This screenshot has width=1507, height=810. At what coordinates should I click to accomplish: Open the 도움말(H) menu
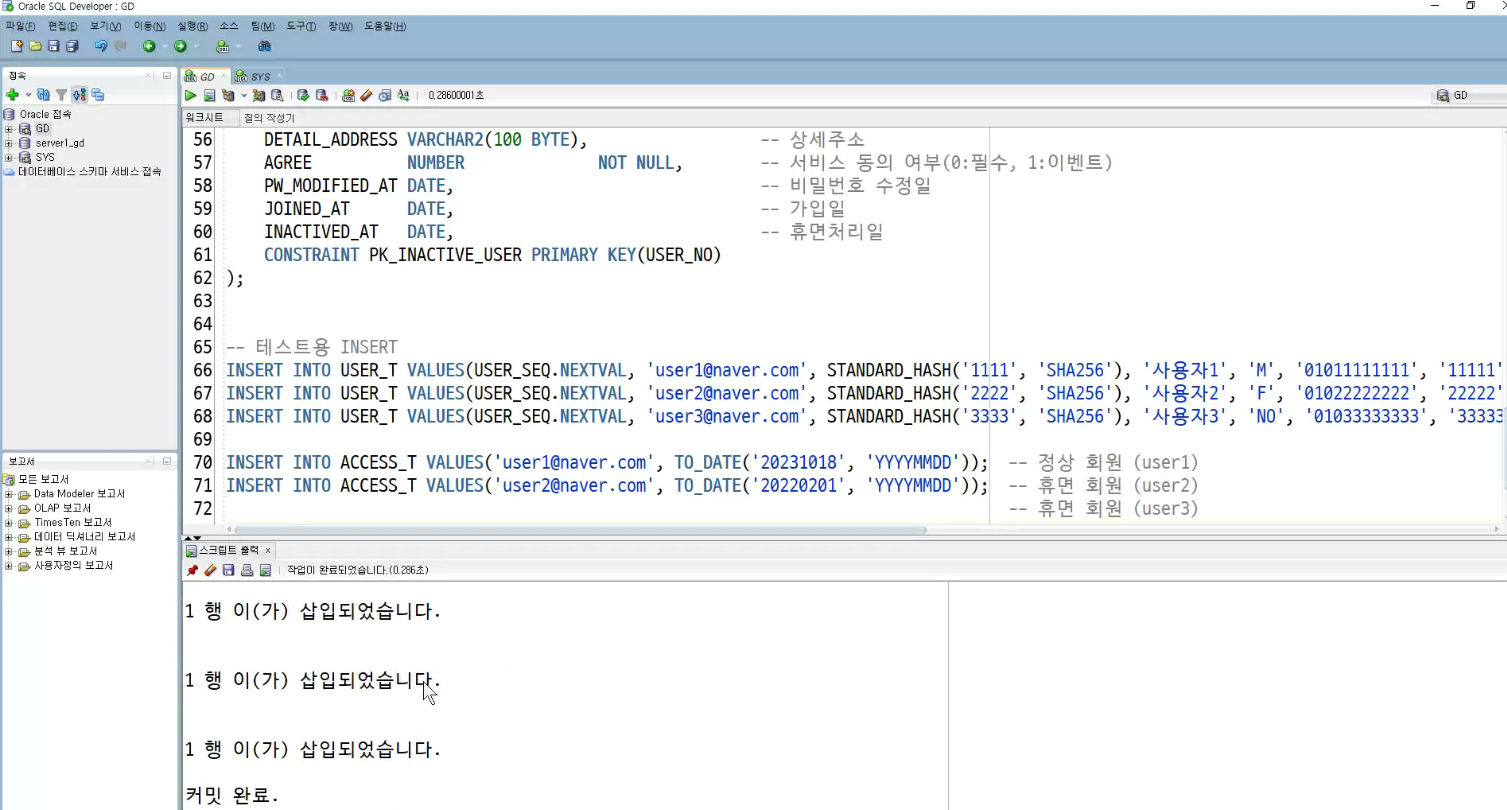pos(385,26)
